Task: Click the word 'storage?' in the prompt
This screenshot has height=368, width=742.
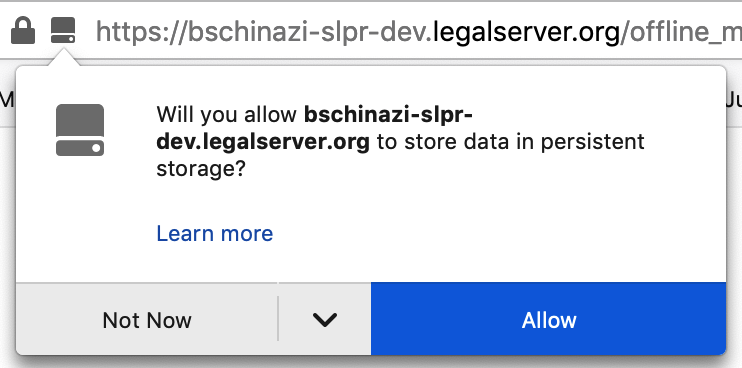Action: pyautogui.click(x=201, y=169)
